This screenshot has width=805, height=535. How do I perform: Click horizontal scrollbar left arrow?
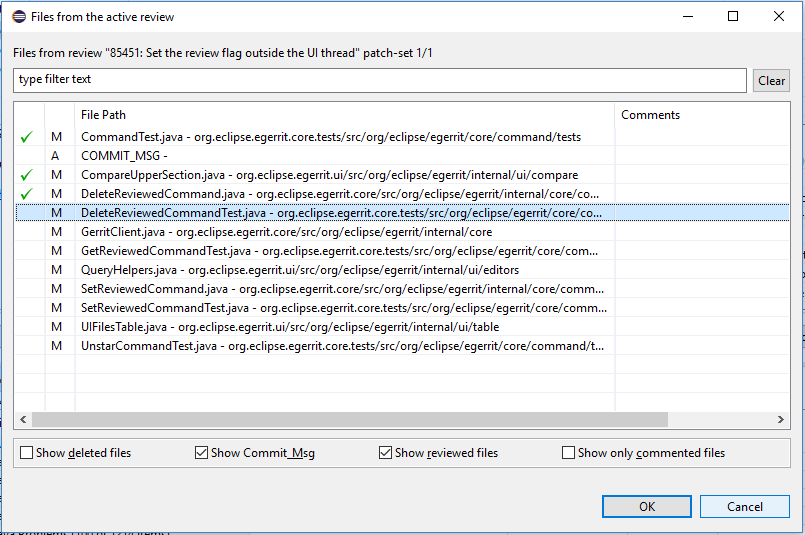(23, 419)
